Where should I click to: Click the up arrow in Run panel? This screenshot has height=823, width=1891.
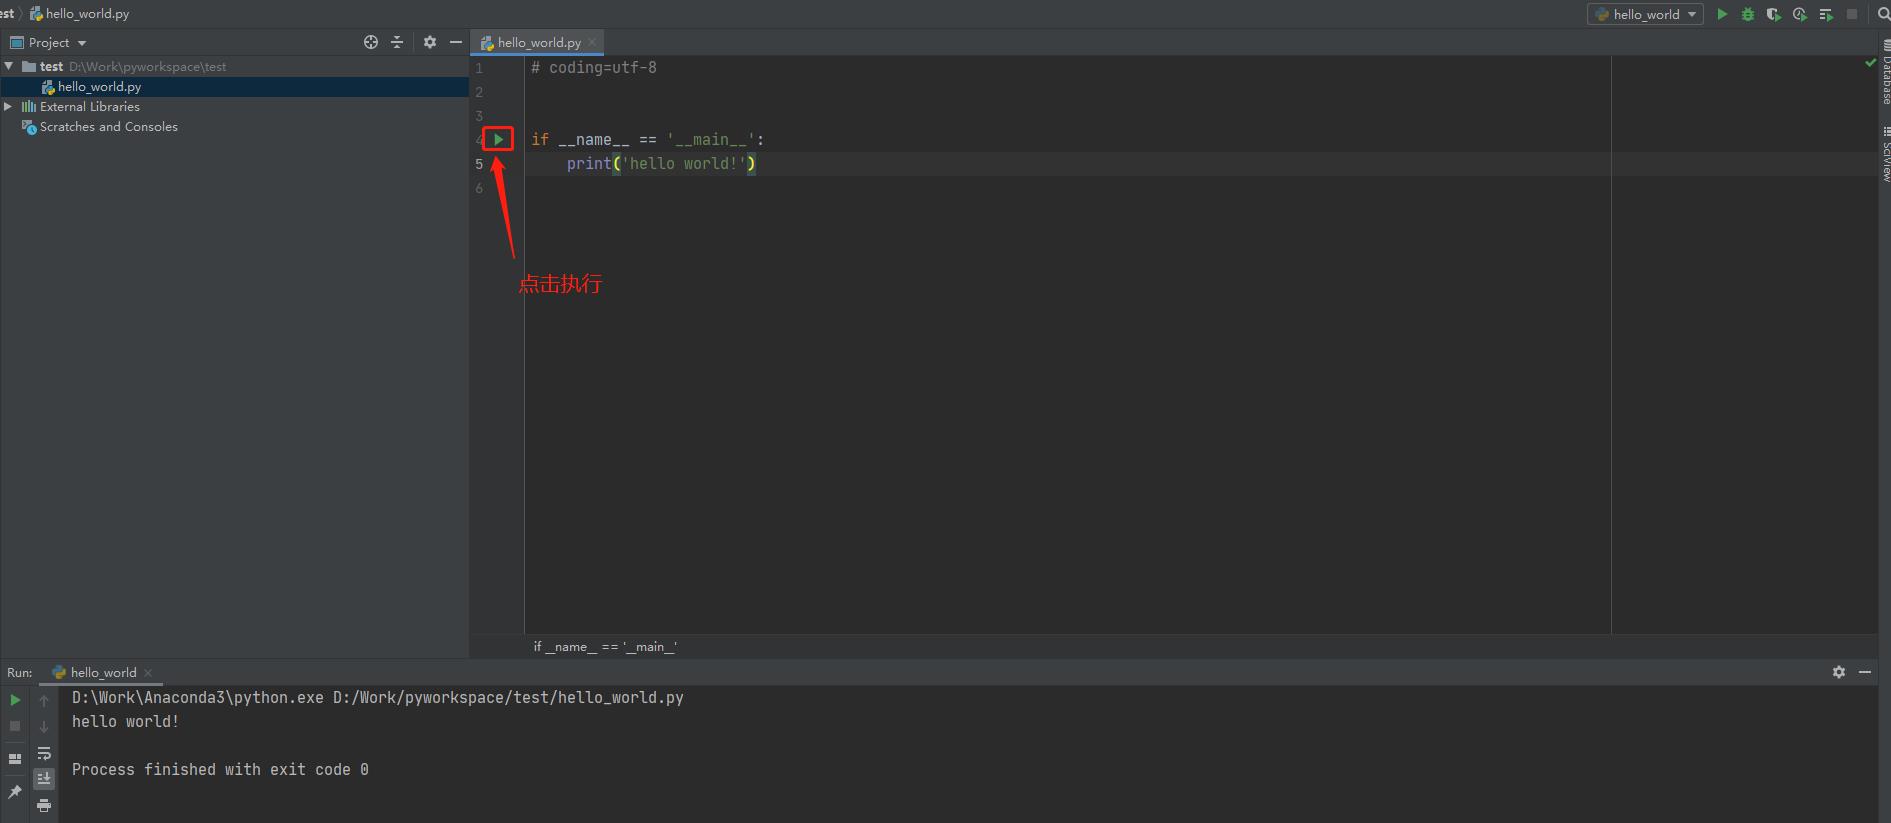(x=44, y=701)
